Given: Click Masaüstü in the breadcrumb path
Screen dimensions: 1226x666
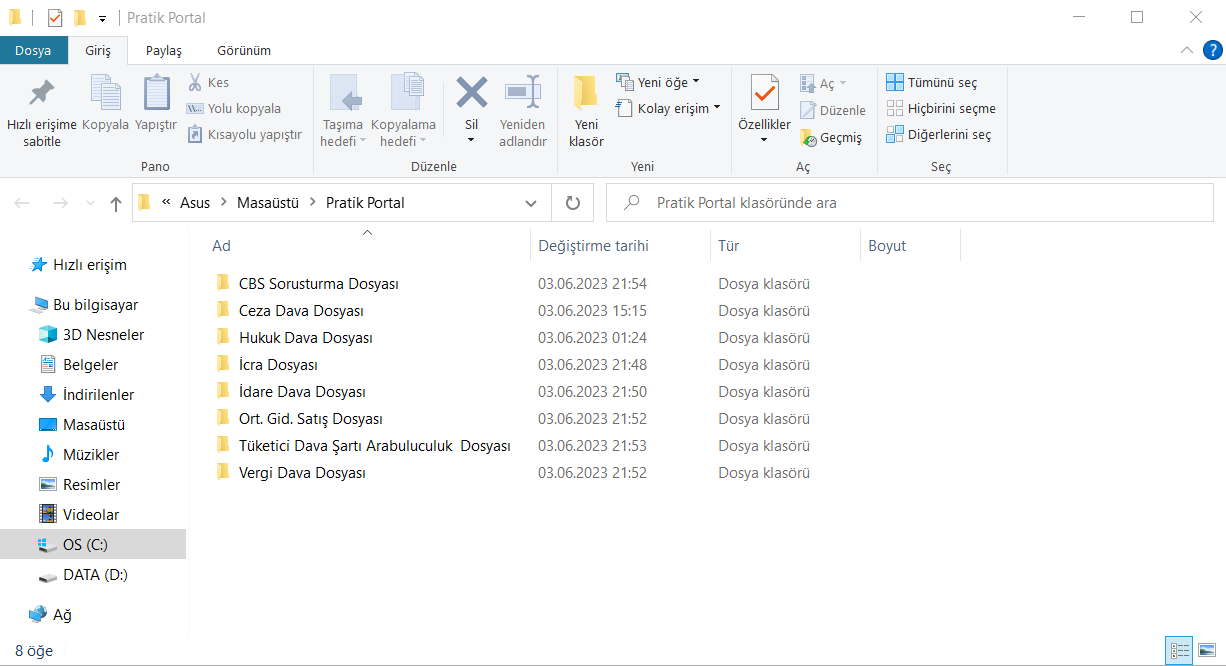Looking at the screenshot, I should [x=268, y=203].
